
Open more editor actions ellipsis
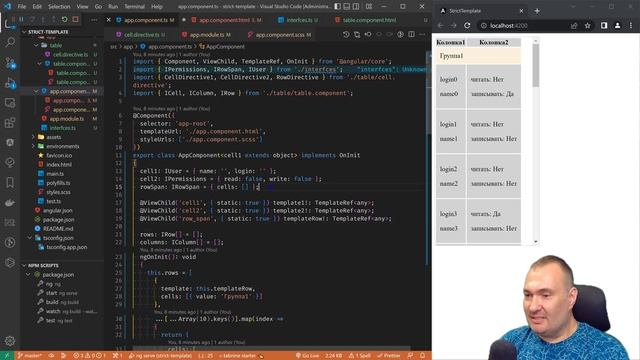click(422, 35)
